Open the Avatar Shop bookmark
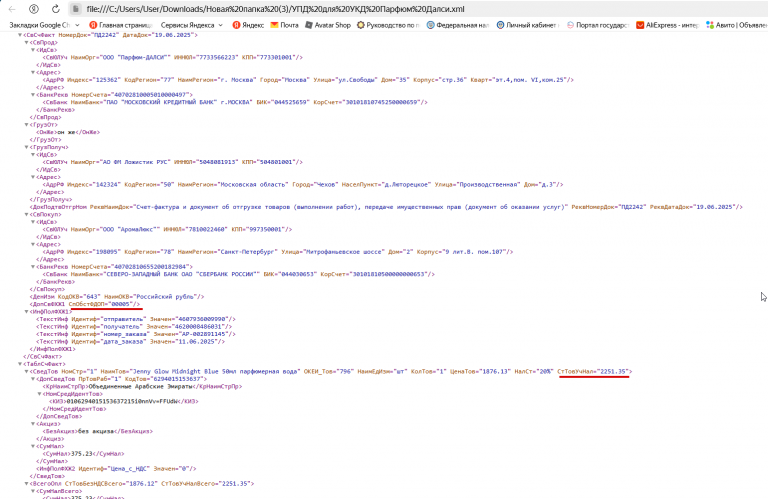 pyautogui.click(x=328, y=25)
